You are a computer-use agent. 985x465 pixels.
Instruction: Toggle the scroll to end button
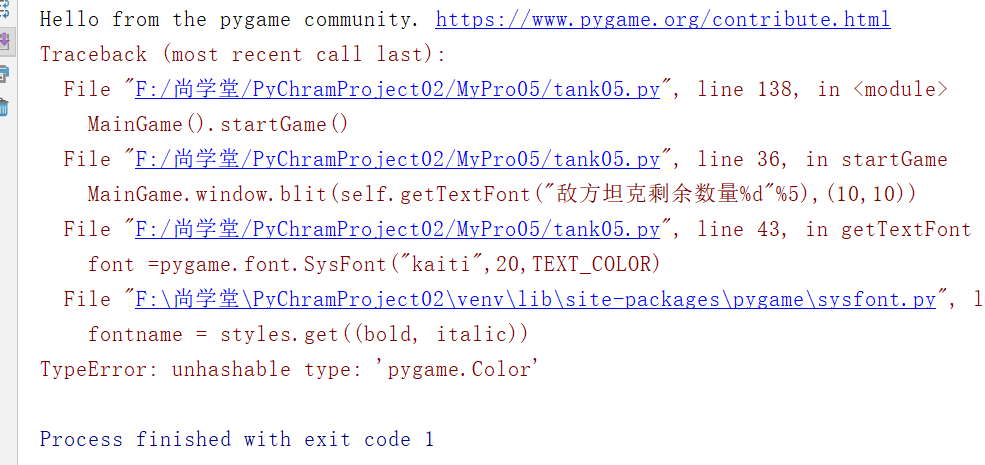click(3, 43)
